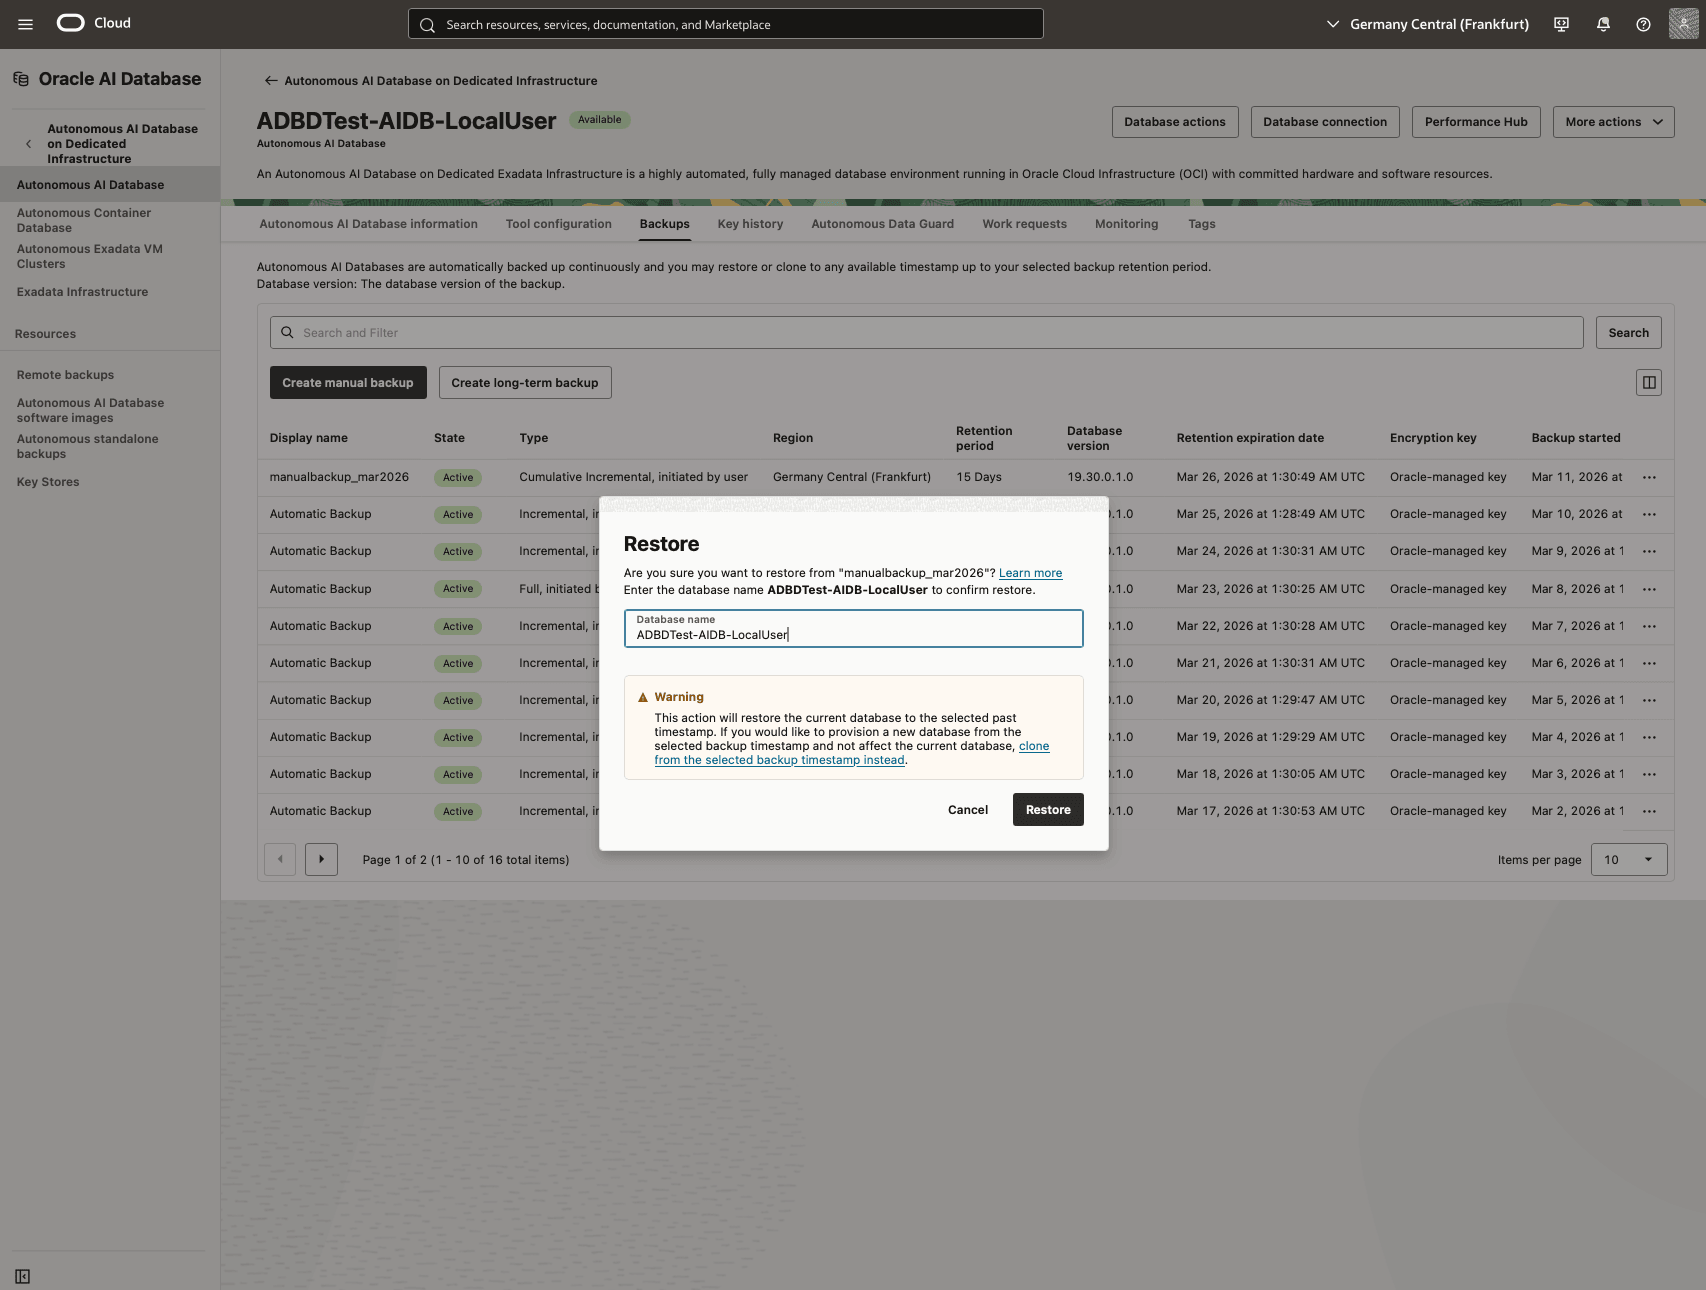The image size is (1706, 1290).
Task: Open the user profile avatar
Action: coord(1684,24)
